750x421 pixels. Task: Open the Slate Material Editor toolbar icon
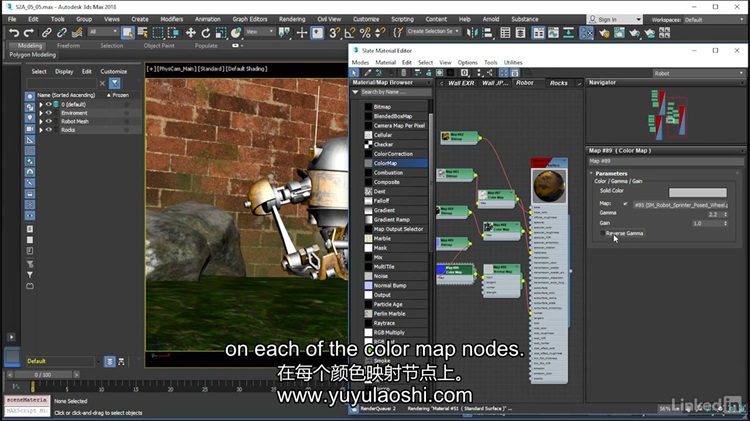pyautogui.click(x=586, y=33)
